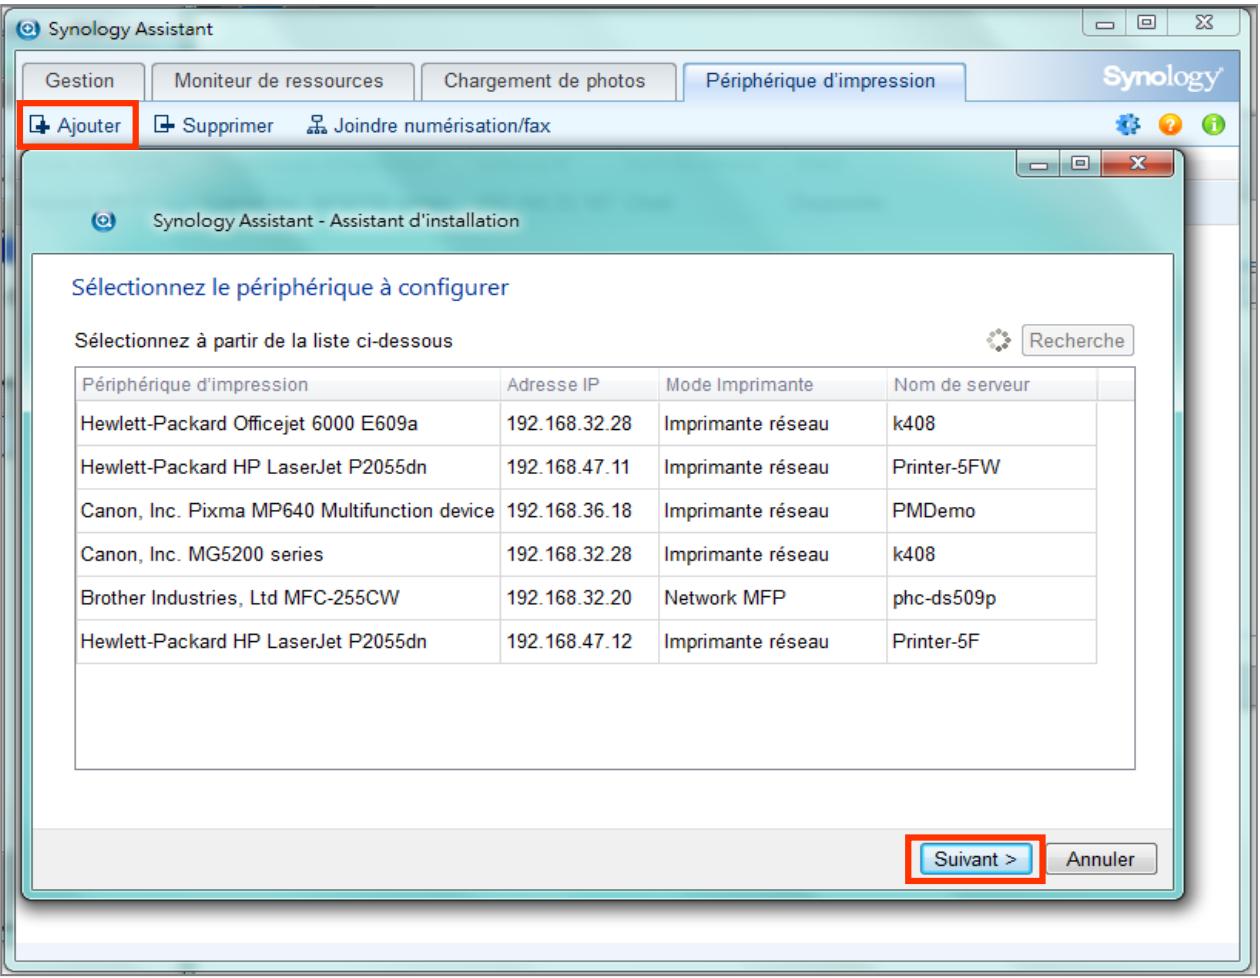This screenshot has height=978, width=1260.
Task: Switch to the Gestion tab
Action: click(x=82, y=81)
